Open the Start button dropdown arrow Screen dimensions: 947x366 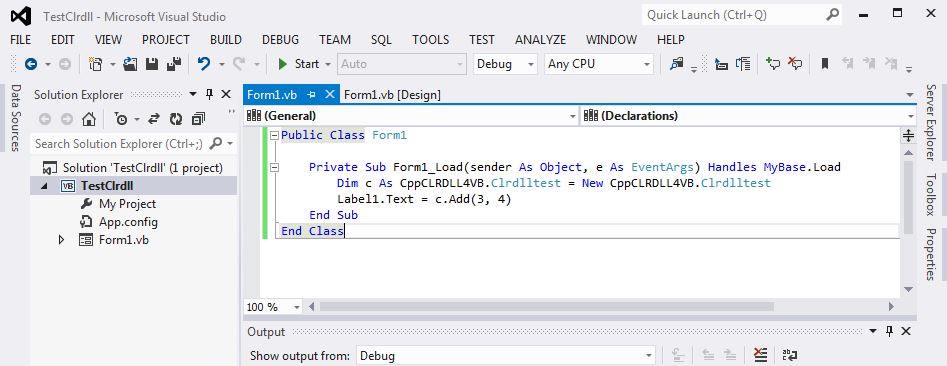(328, 64)
